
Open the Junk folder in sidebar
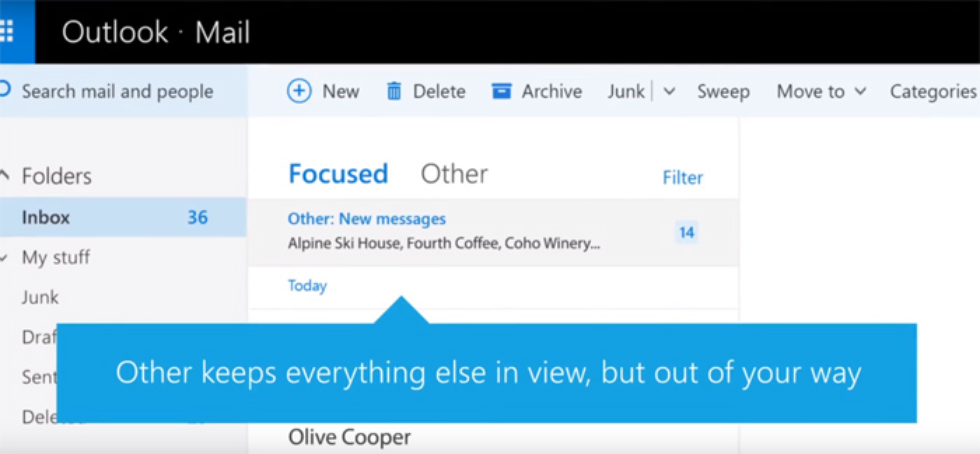pos(40,297)
